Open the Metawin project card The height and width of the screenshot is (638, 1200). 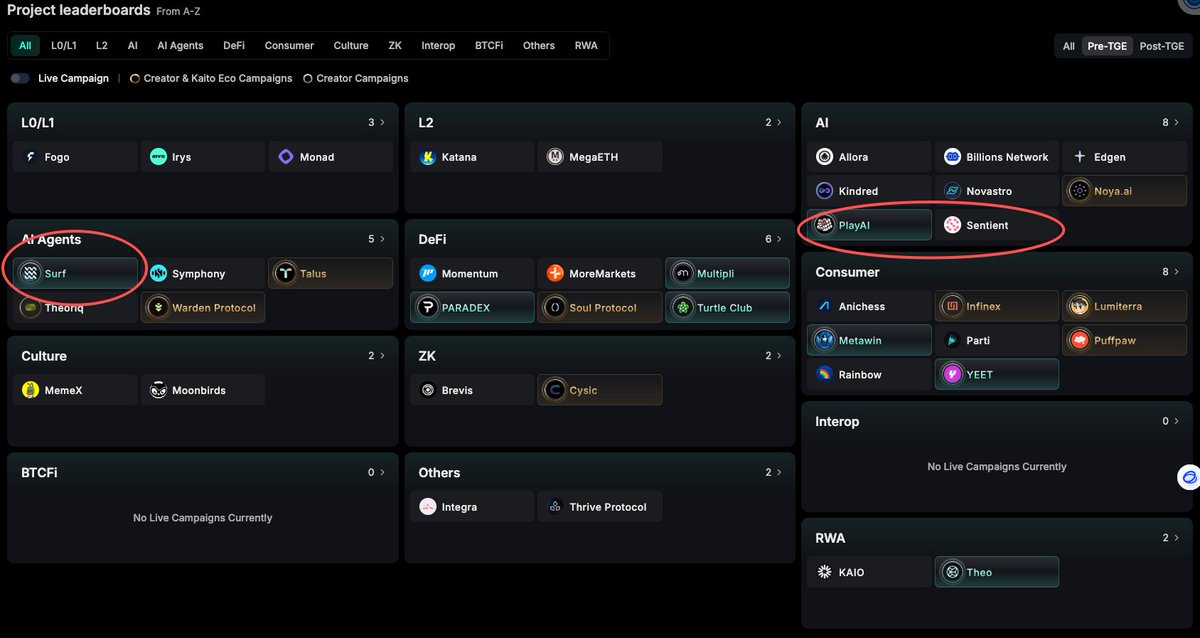(869, 340)
